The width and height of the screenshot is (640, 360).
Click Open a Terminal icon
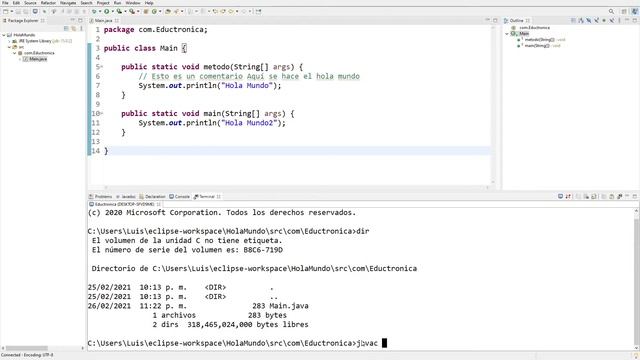pos(560,197)
